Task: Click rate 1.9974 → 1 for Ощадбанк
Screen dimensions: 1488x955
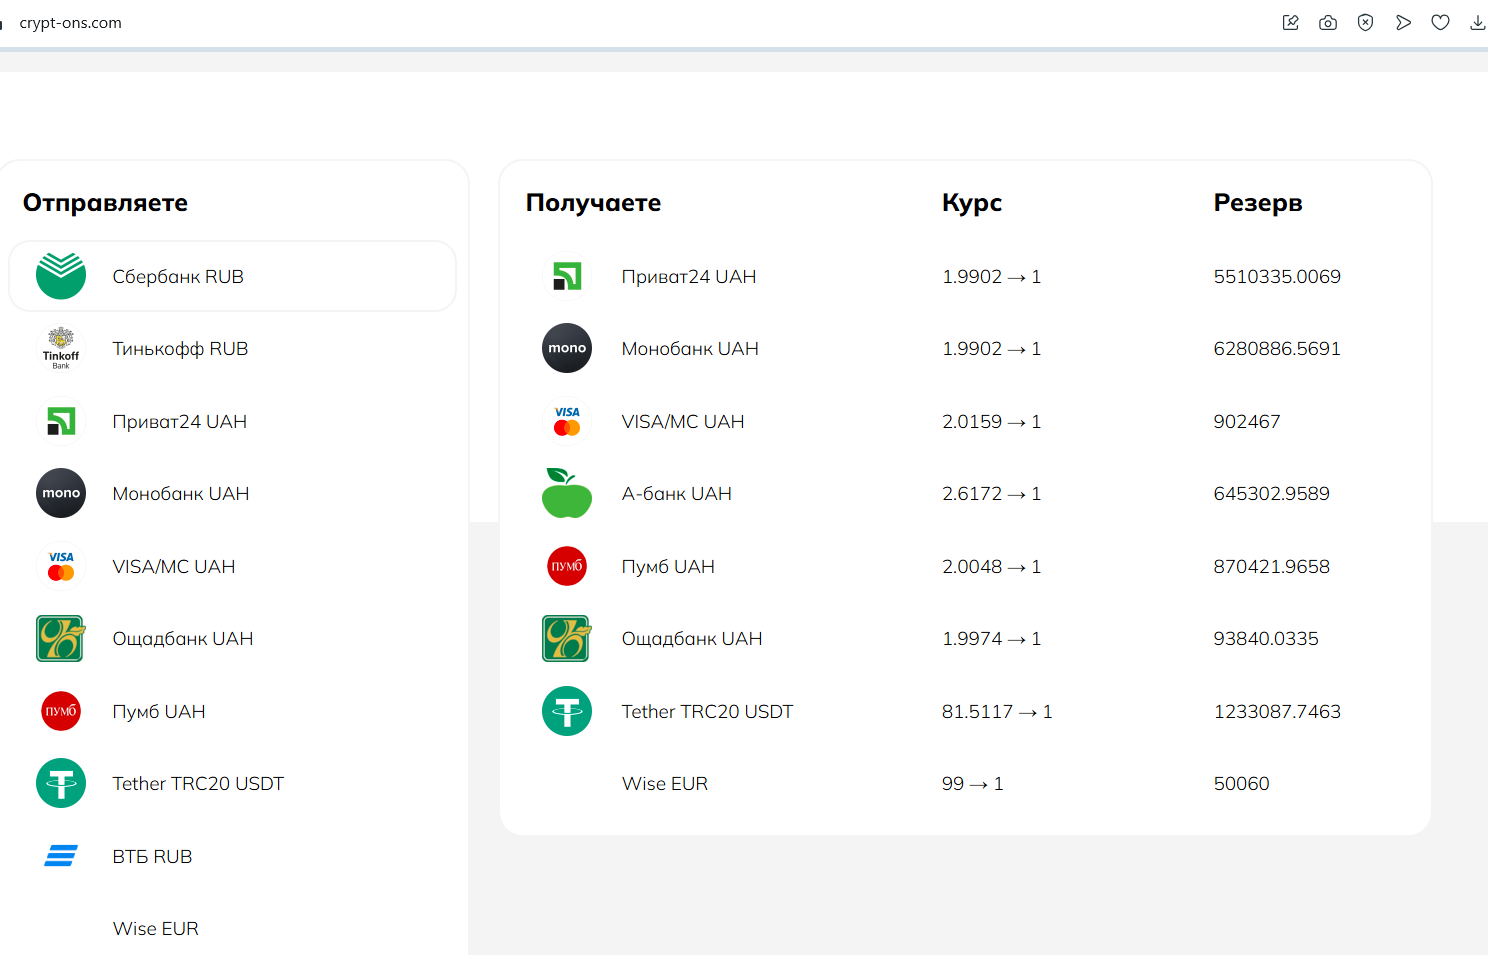Action: 991,638
